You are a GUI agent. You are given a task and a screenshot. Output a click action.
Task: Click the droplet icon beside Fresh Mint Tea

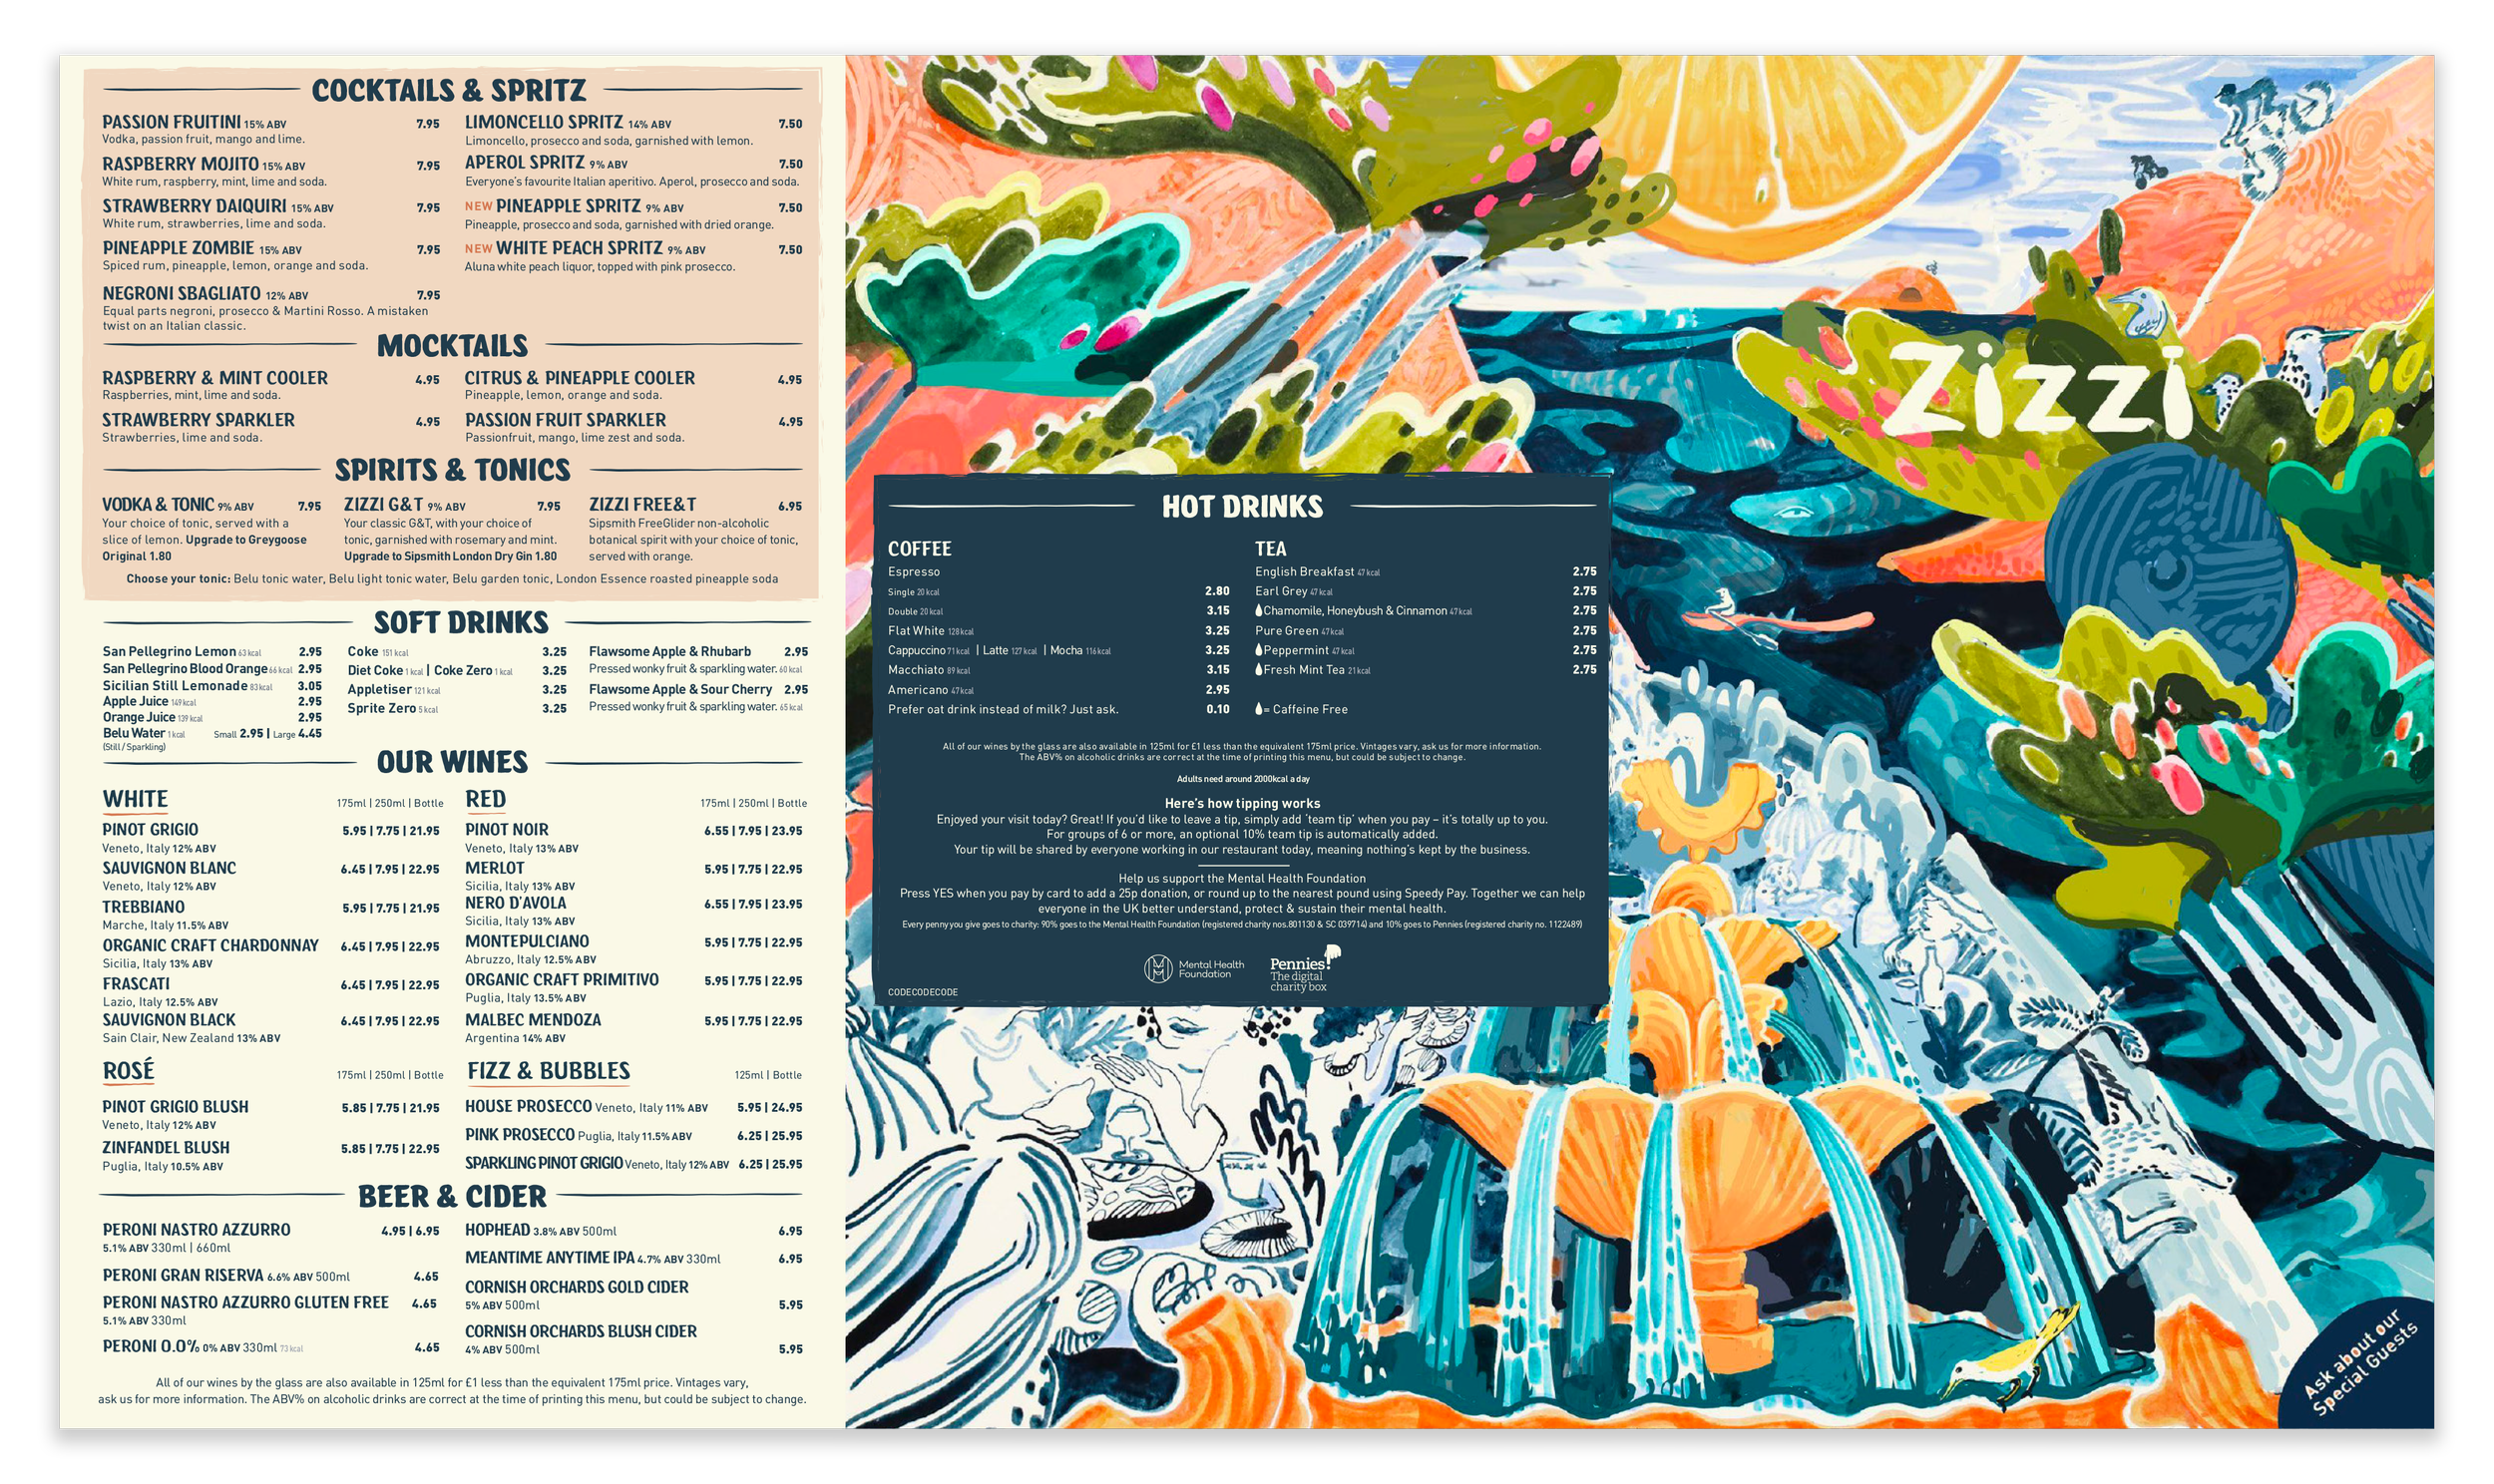[x=1259, y=669]
